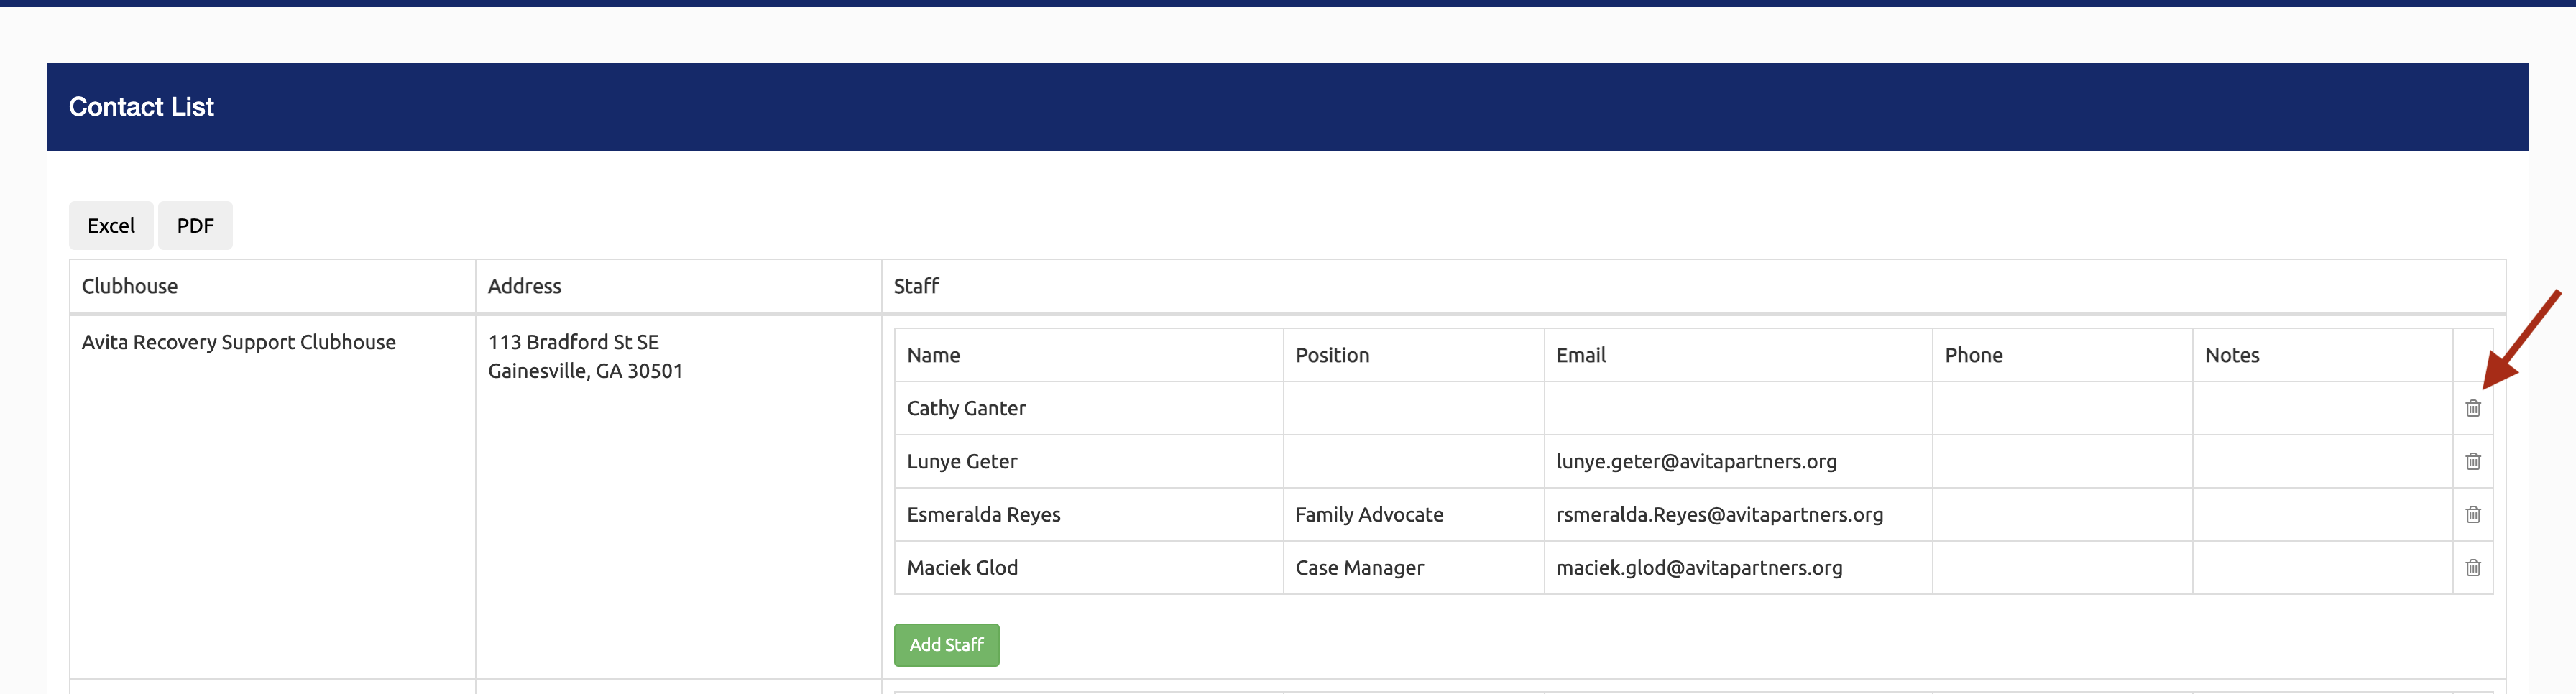This screenshot has width=2576, height=694.
Task: Click the Name header in staff table
Action: click(x=933, y=355)
